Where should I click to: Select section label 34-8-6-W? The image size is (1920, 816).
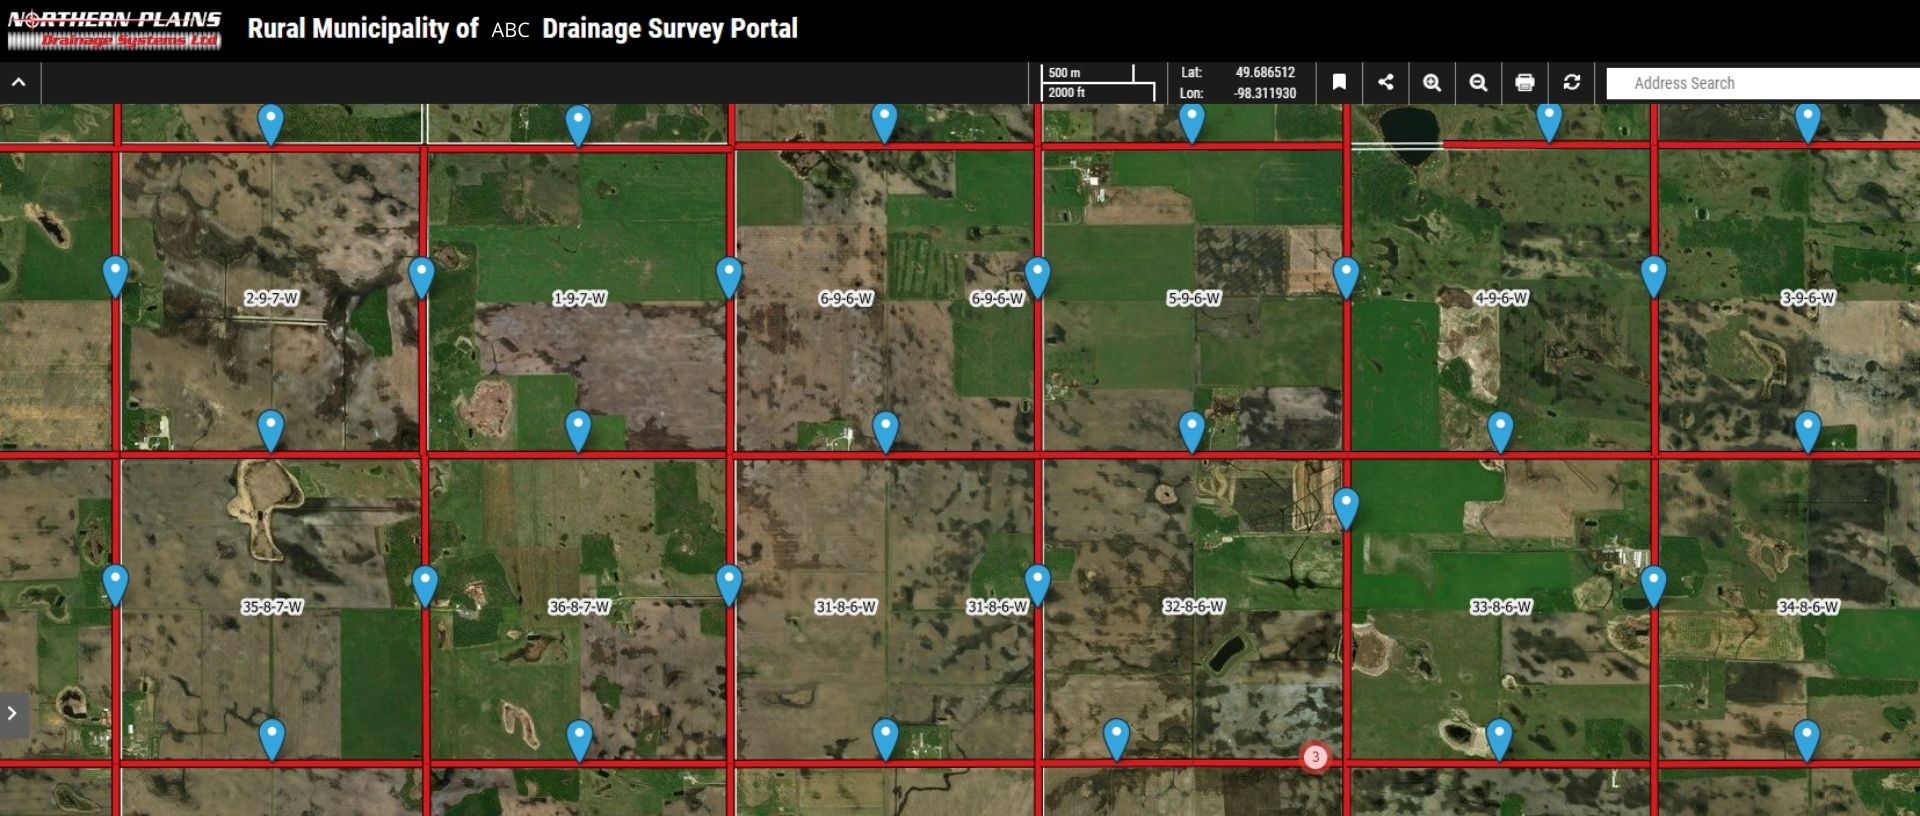tap(1809, 607)
